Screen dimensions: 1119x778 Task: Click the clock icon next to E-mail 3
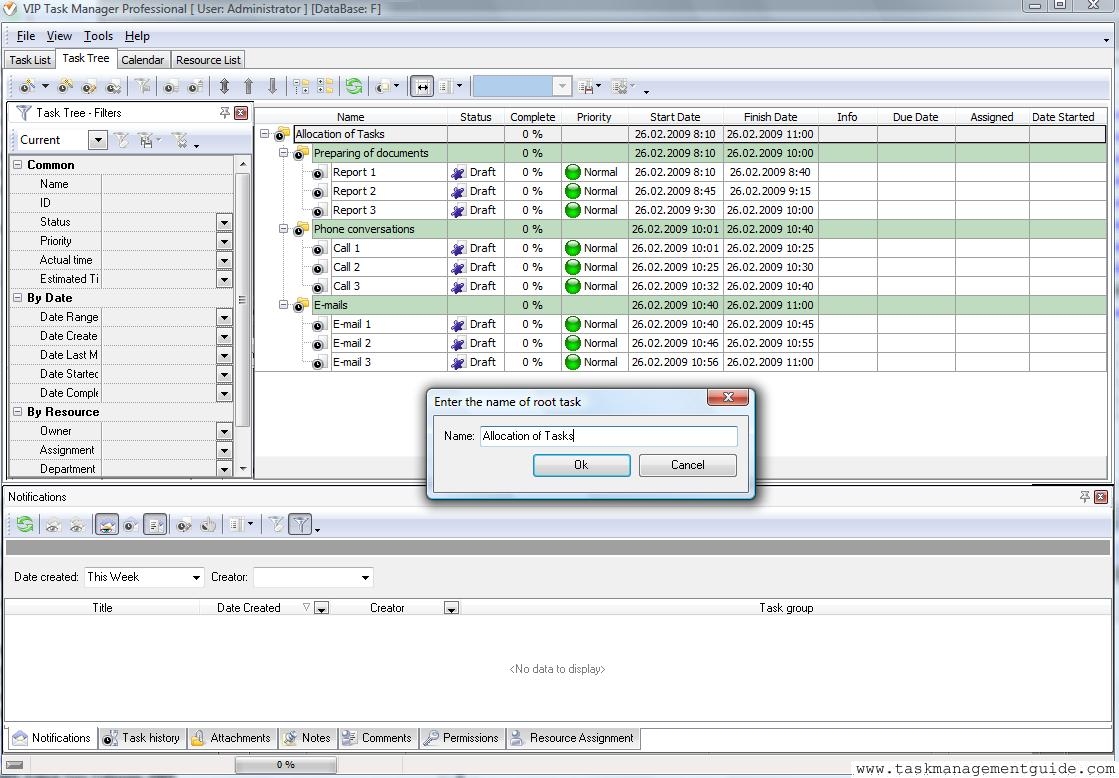319,363
